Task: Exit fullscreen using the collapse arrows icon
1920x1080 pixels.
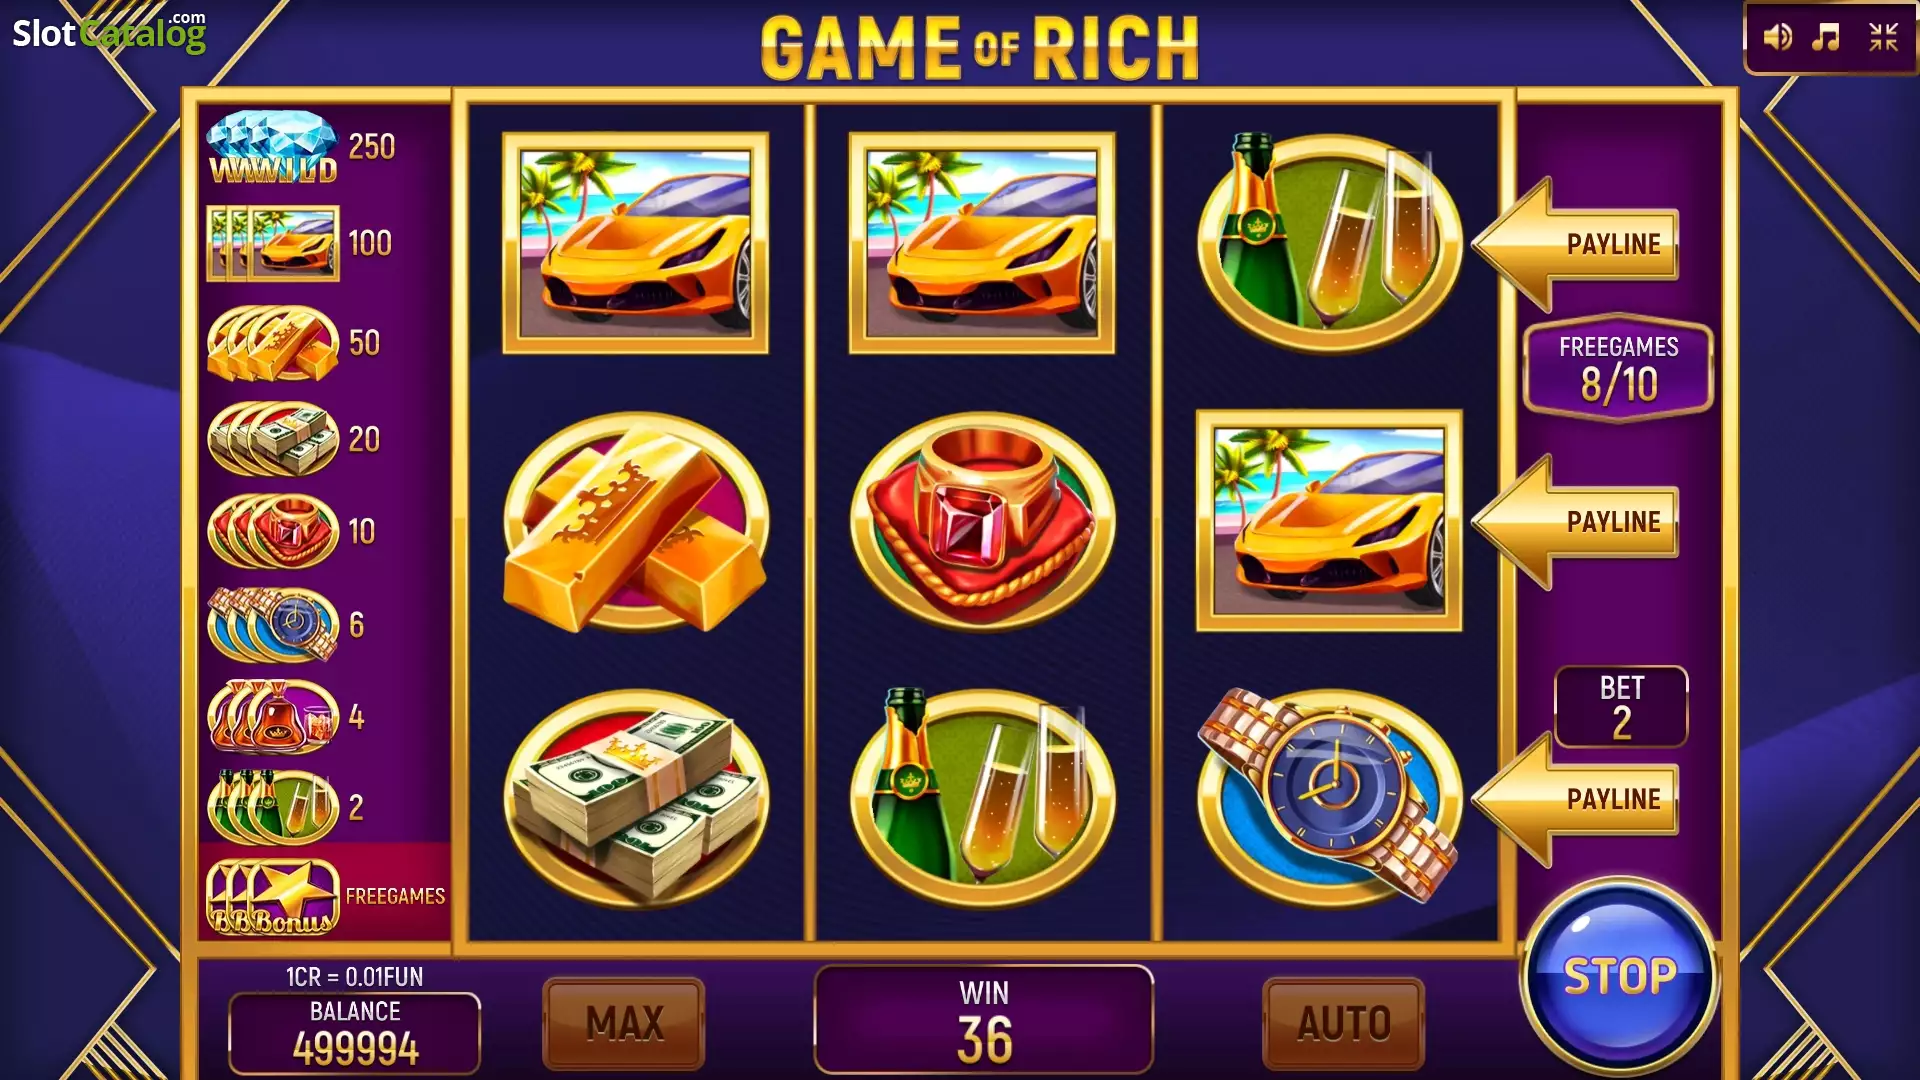Action: 1884,38
